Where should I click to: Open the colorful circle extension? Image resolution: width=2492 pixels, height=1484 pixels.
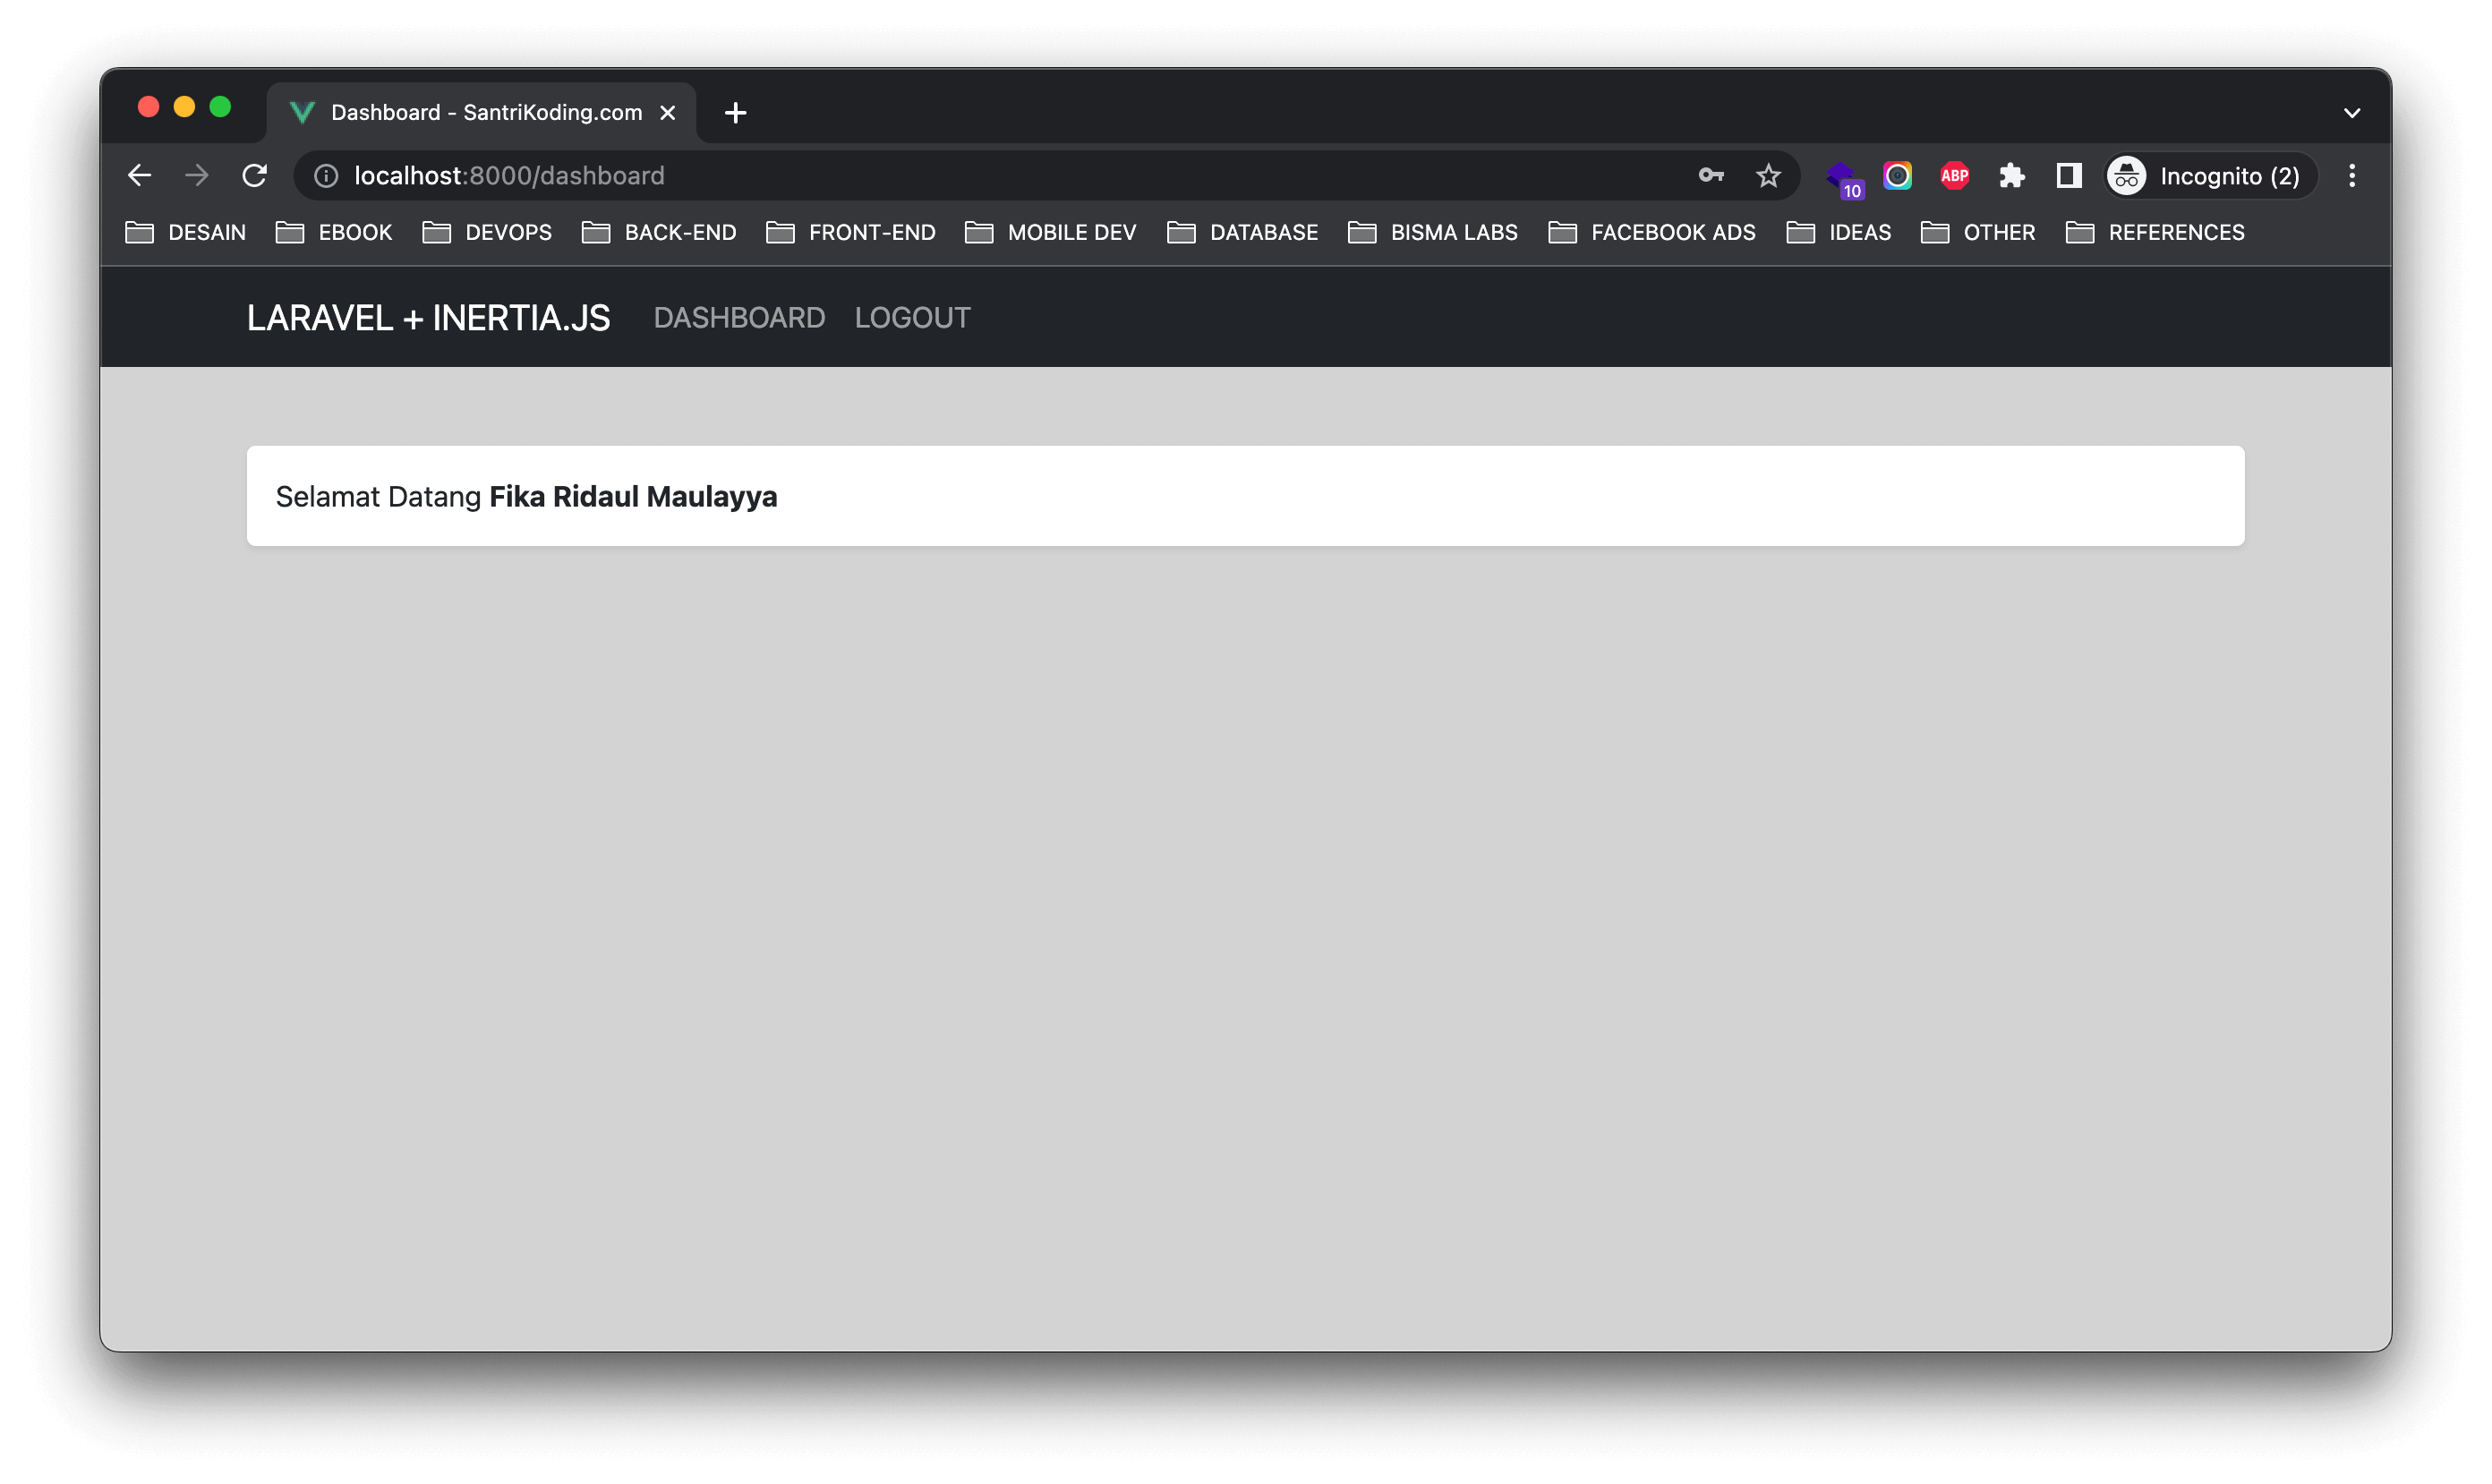click(x=1897, y=176)
